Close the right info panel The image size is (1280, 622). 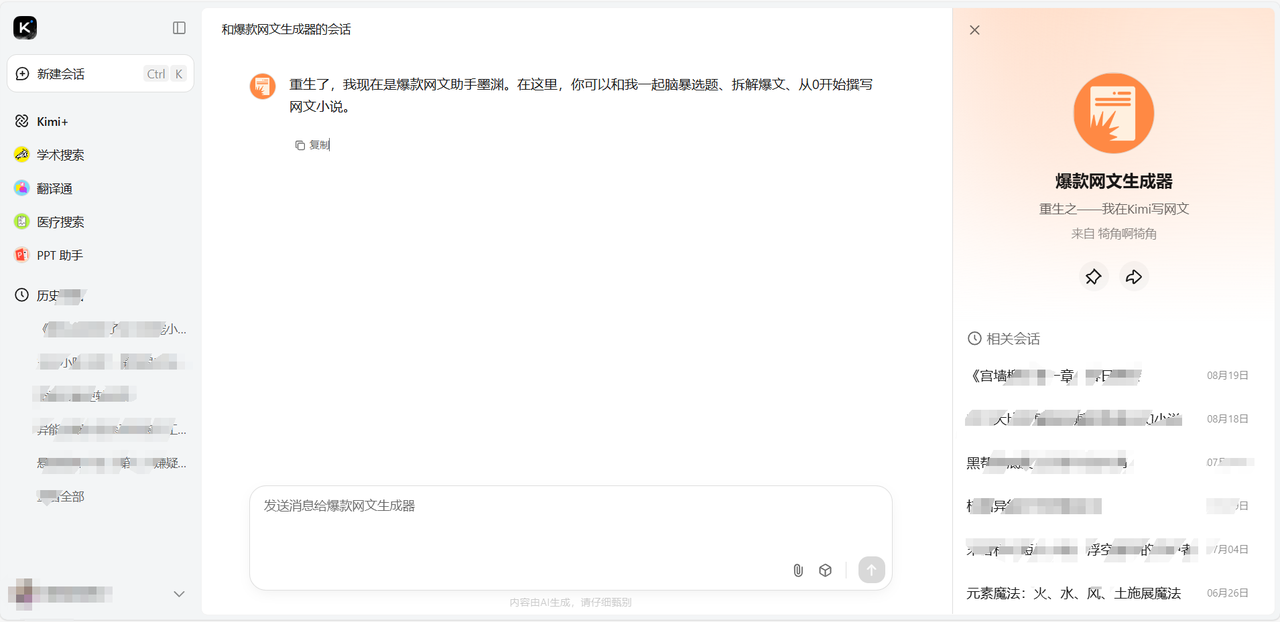[975, 30]
